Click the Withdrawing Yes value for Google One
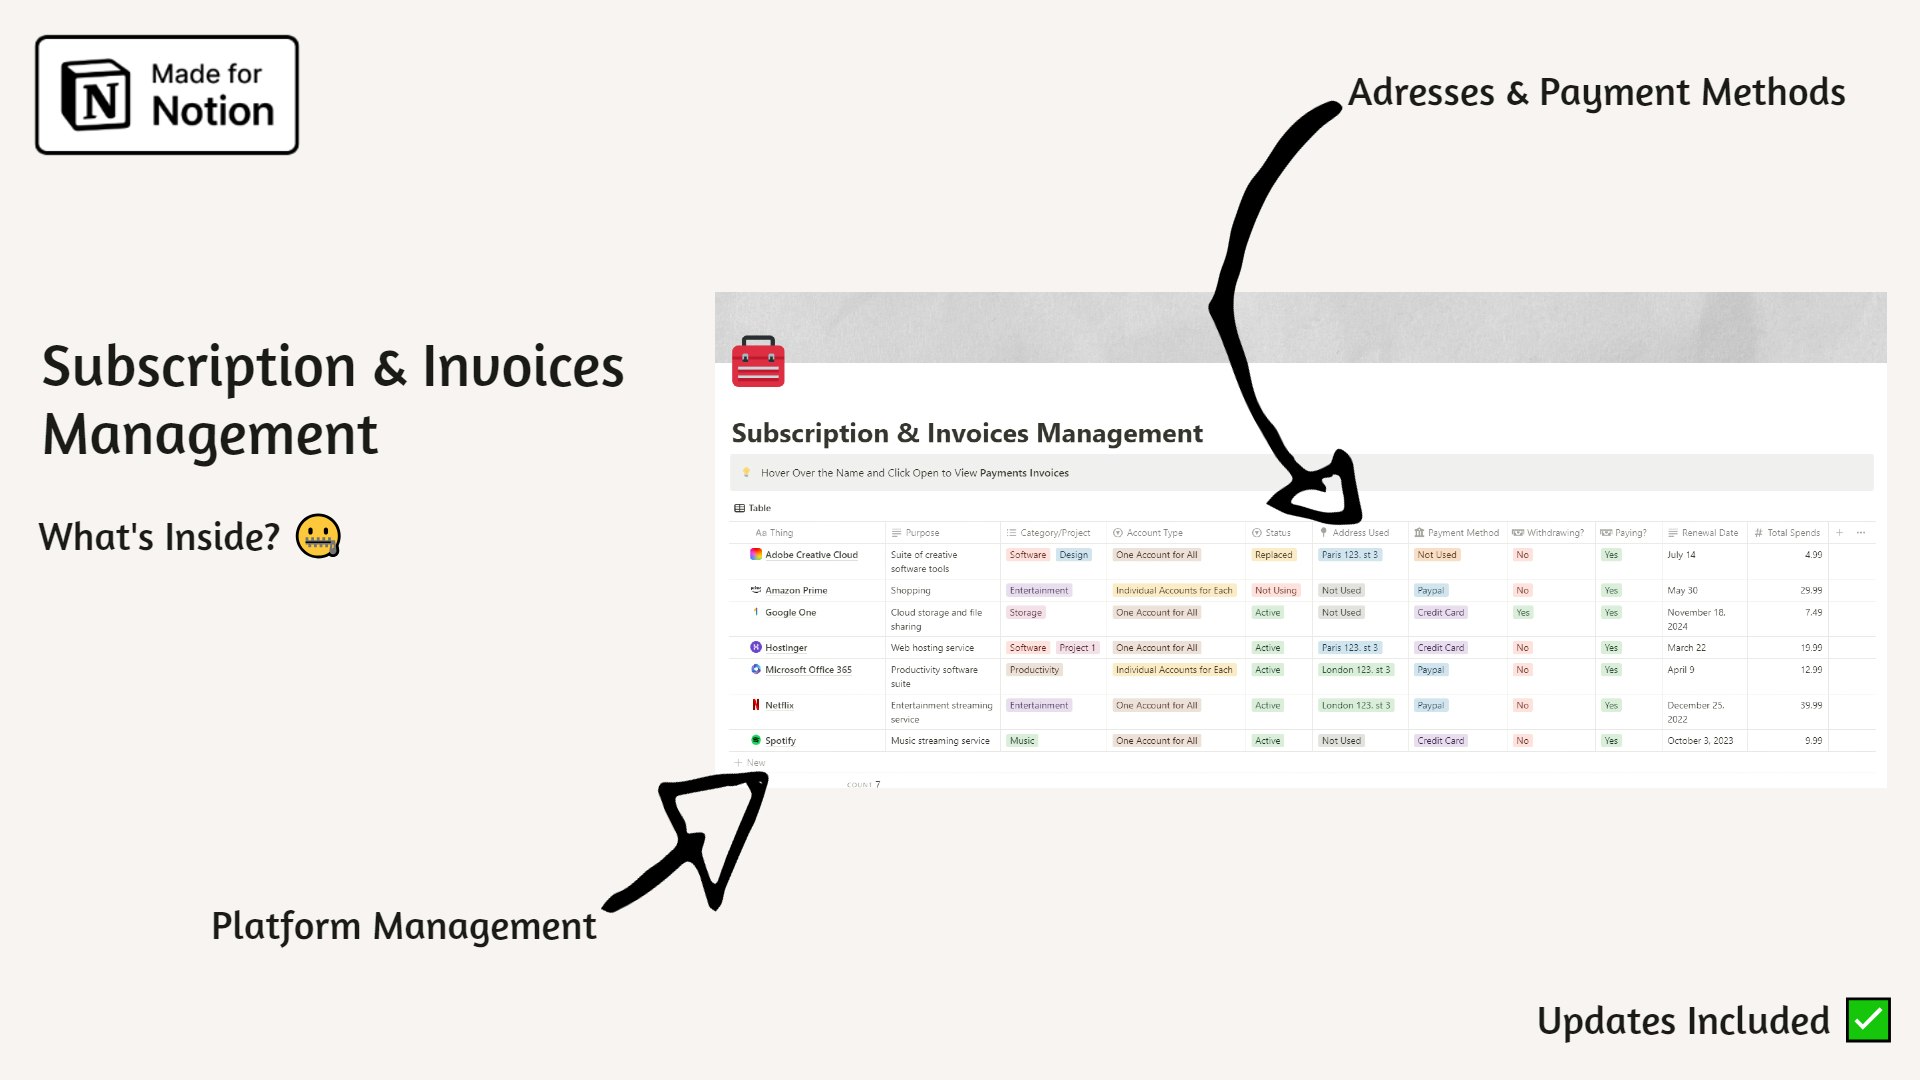 (1522, 613)
